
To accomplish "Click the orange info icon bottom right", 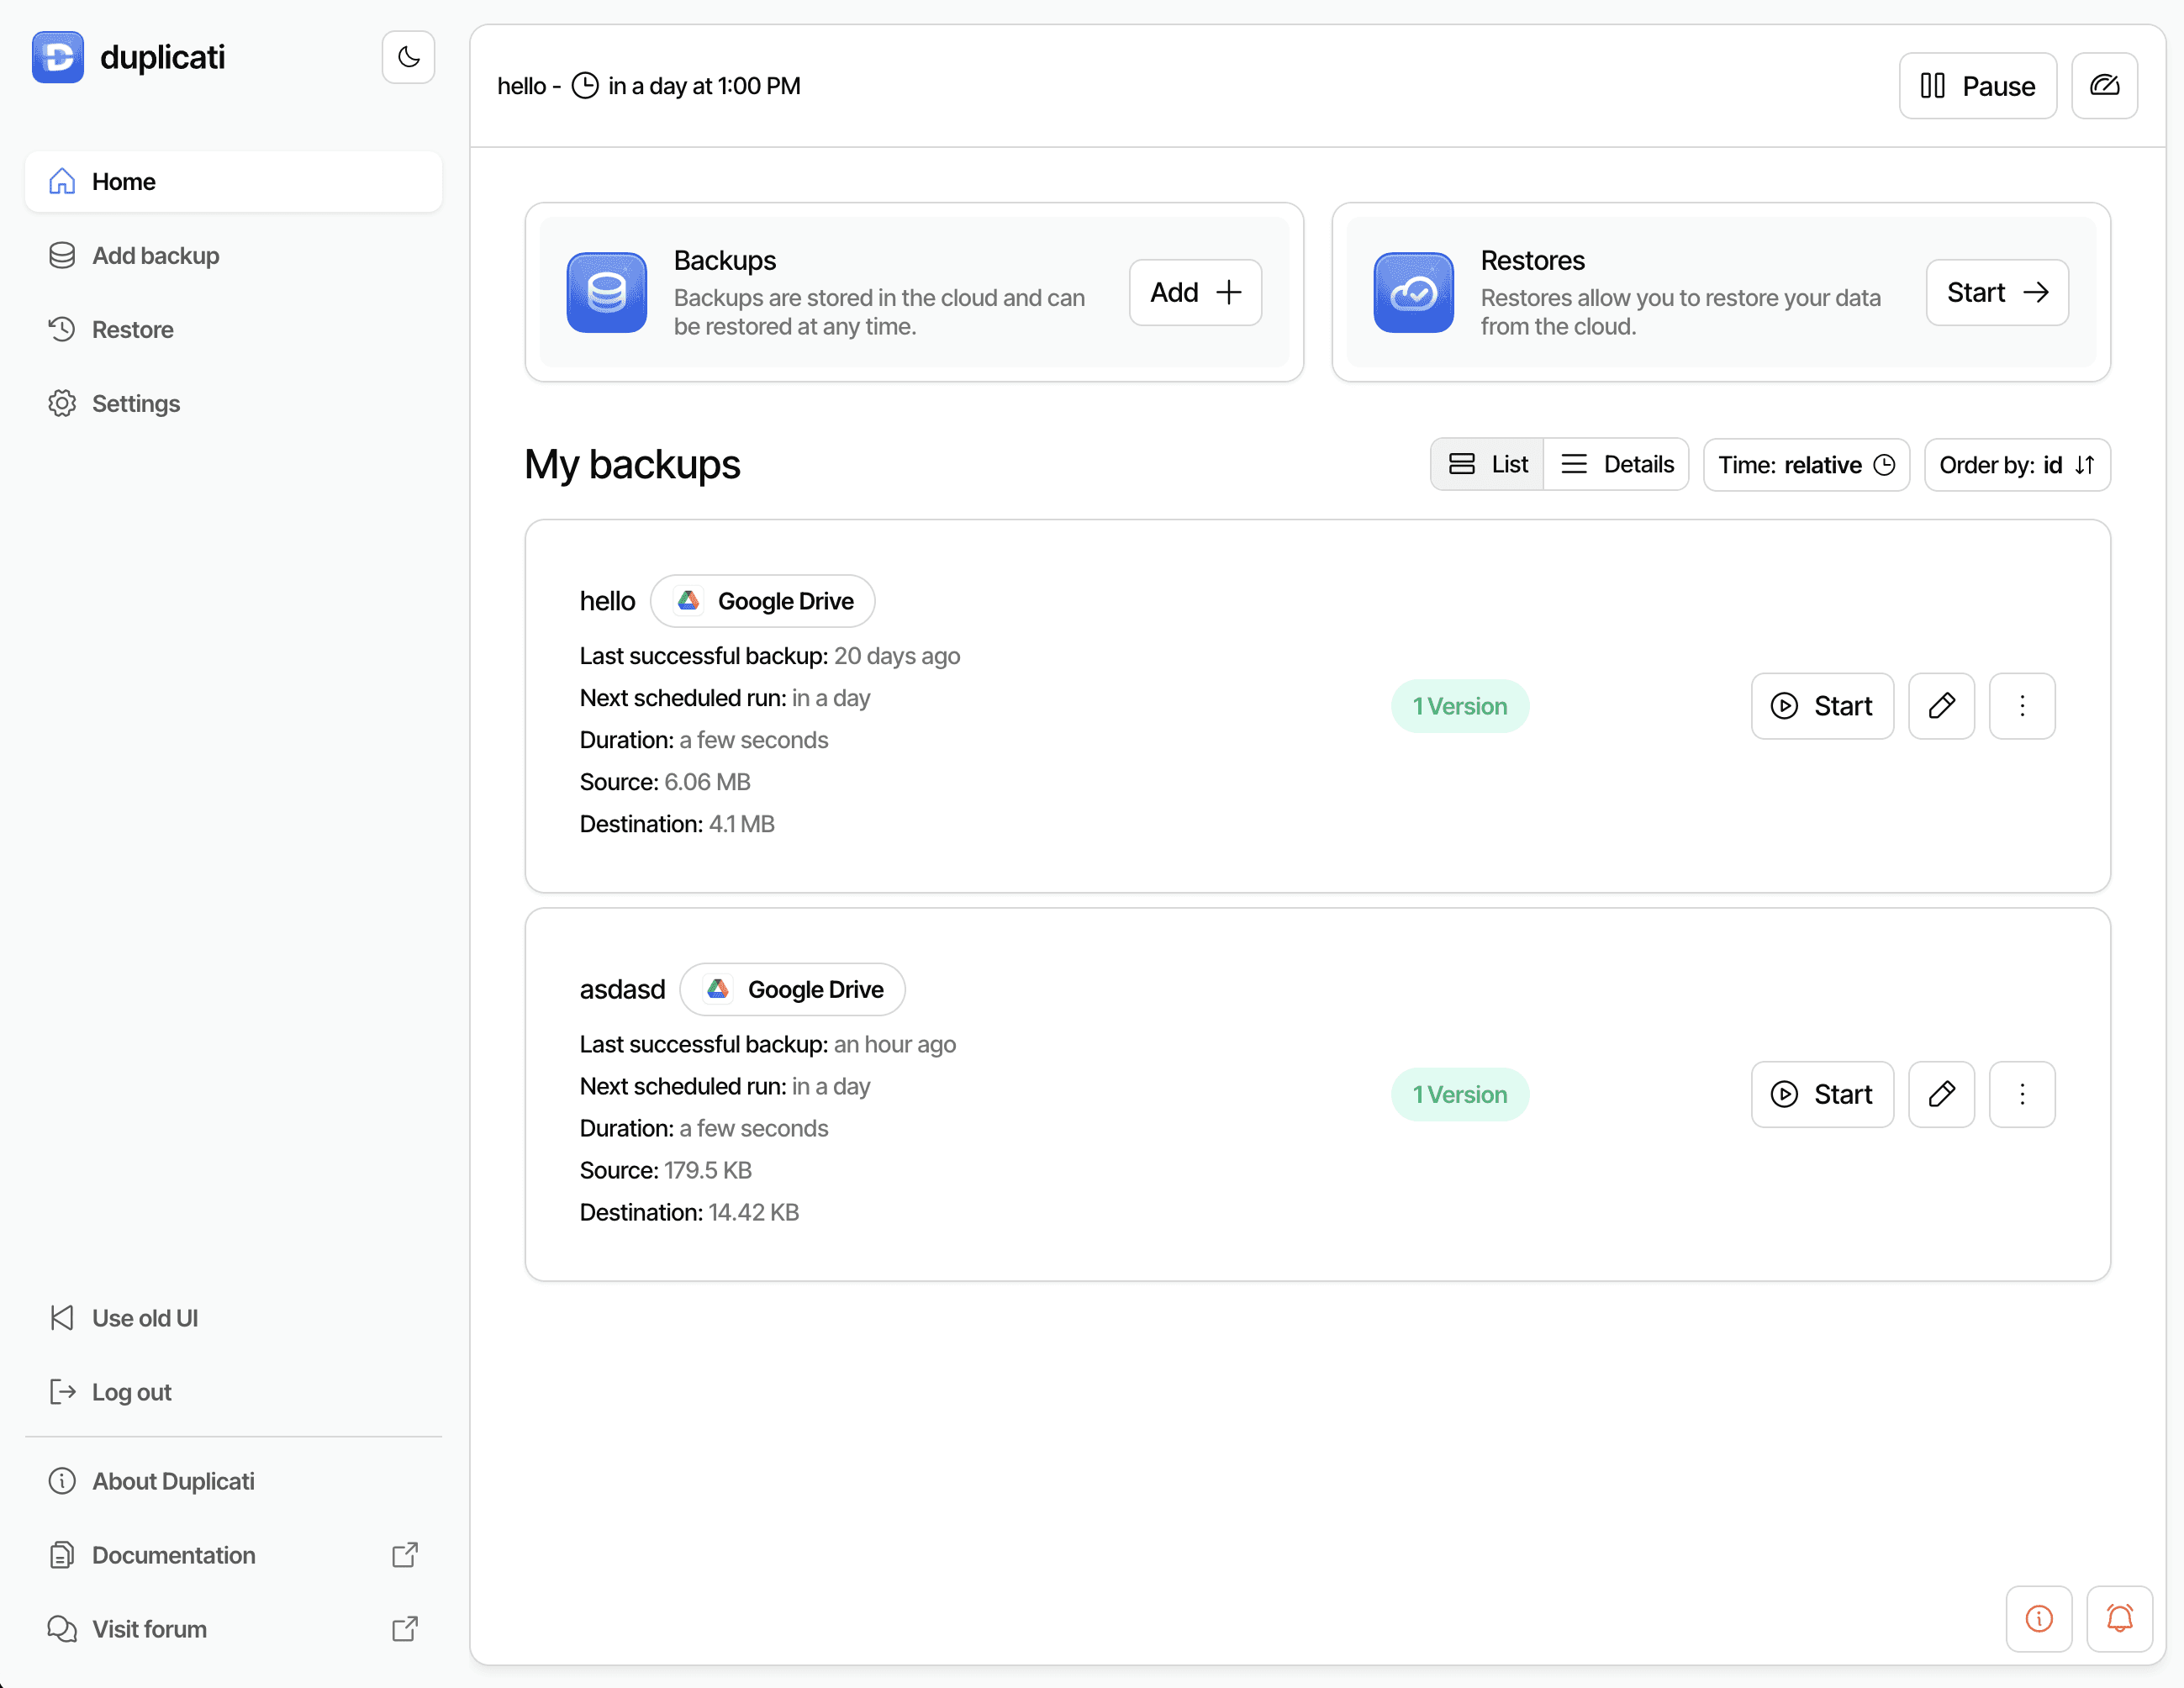I will point(2038,1618).
